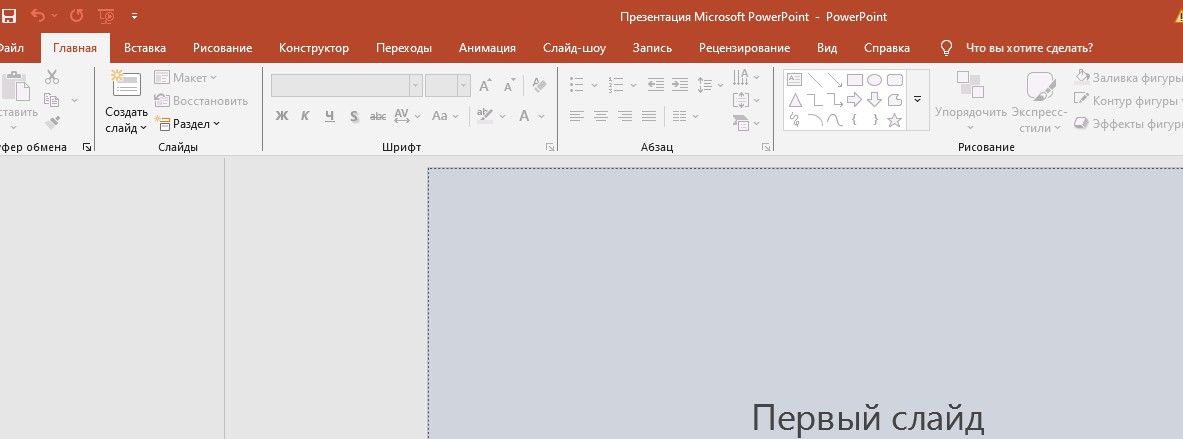Decrease font size with the small A icon

509,85
